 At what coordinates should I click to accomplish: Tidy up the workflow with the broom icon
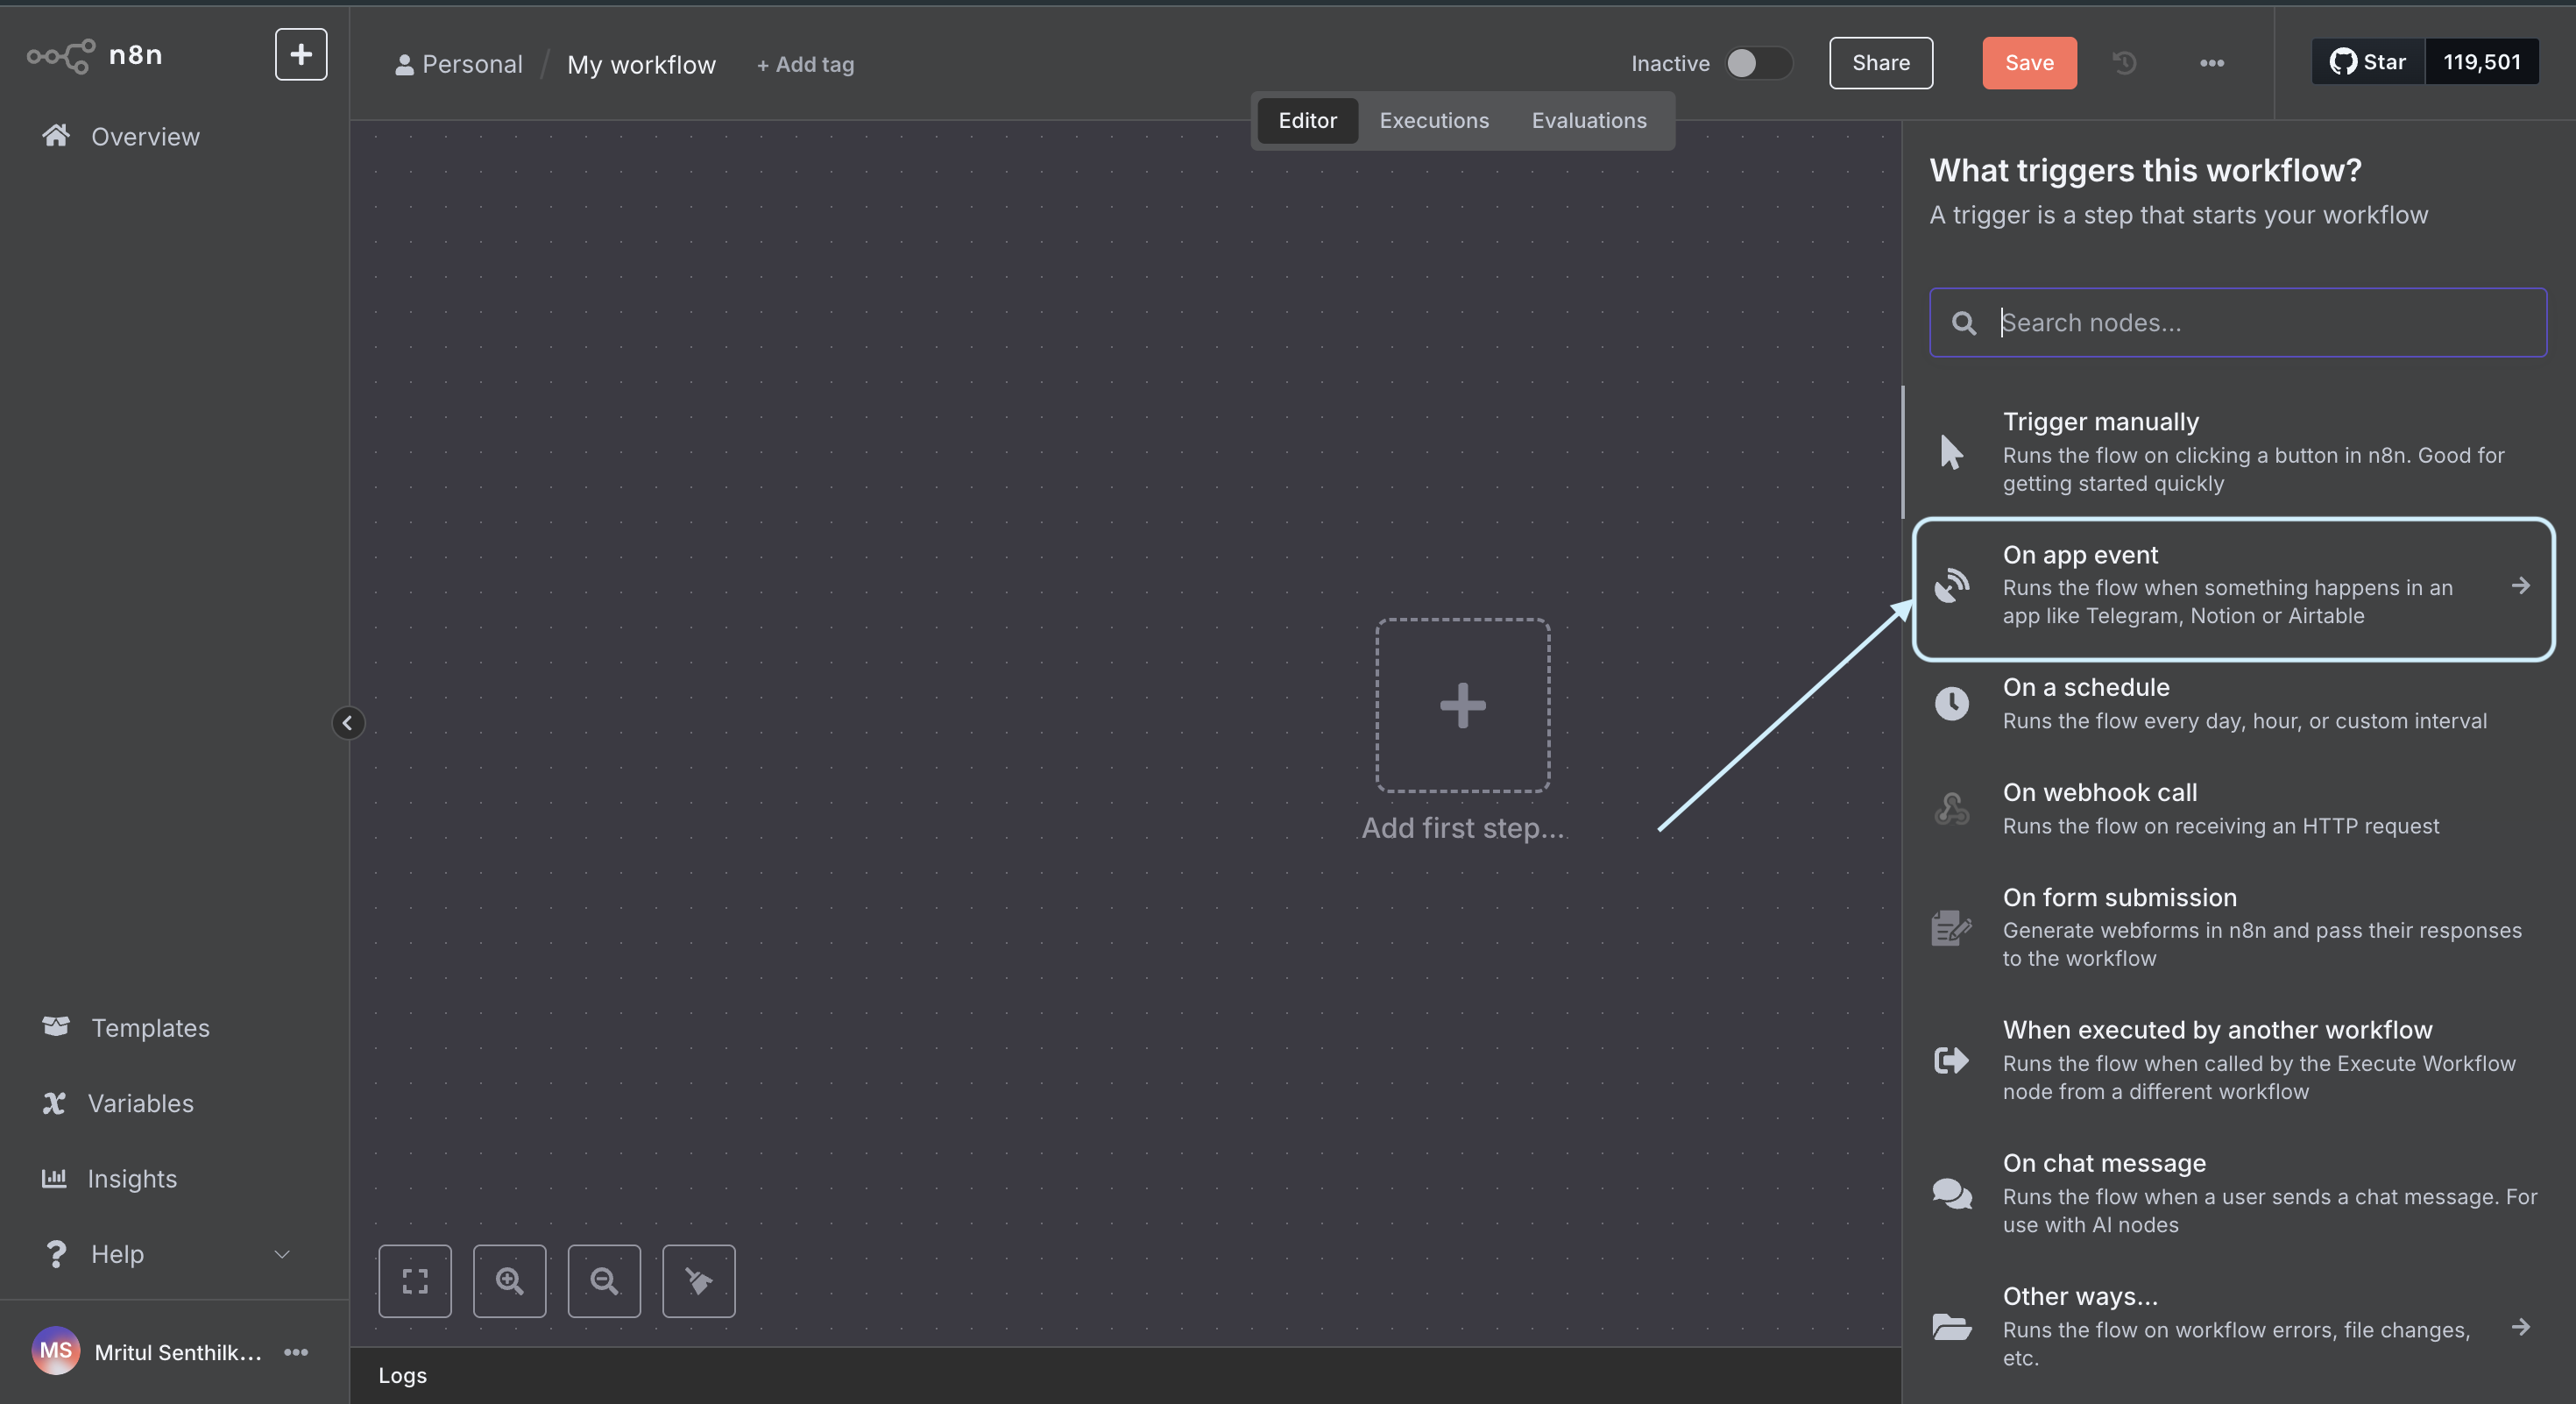tap(697, 1281)
